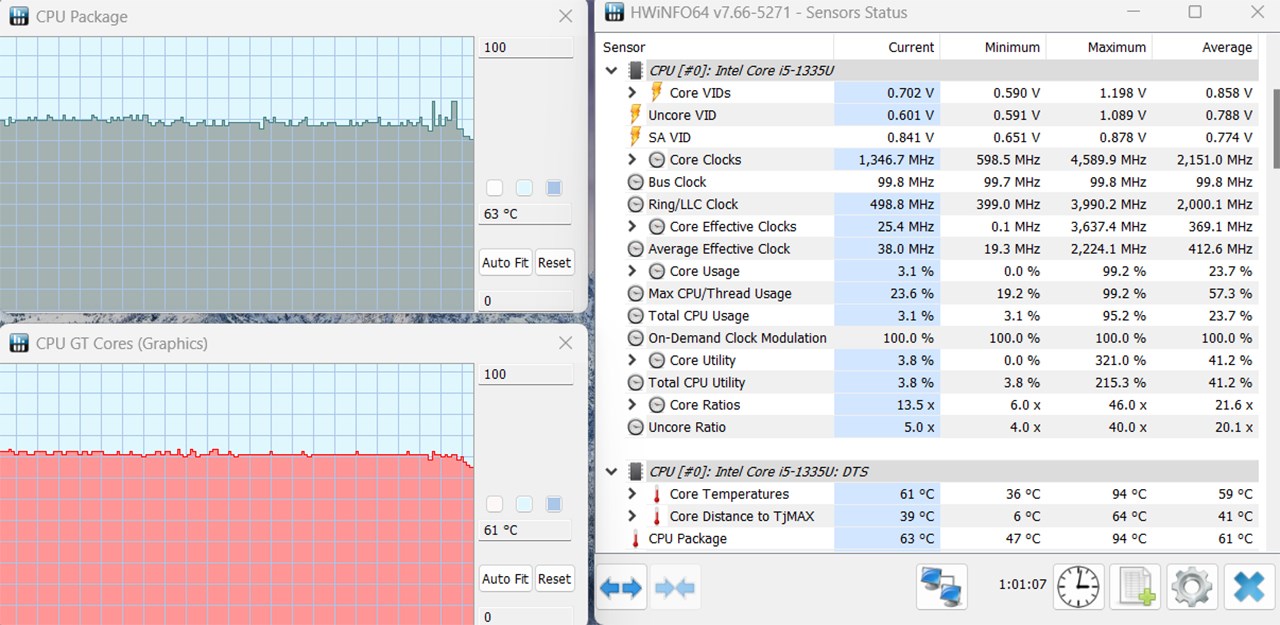Viewport: 1280px width, 625px height.
Task: Collapse the CPU [#0] Intel Core i5-1335U group
Action: [x=611, y=71]
